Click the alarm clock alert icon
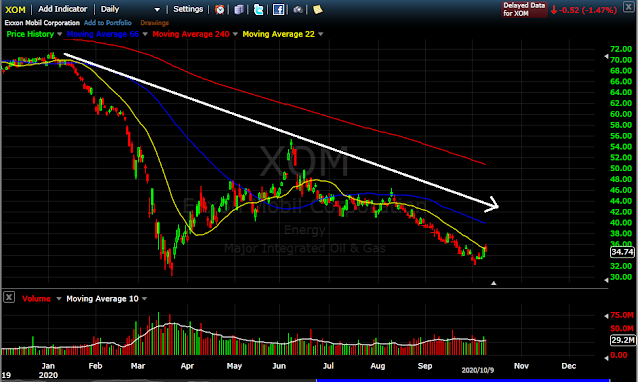638x382 pixels. 219,9
